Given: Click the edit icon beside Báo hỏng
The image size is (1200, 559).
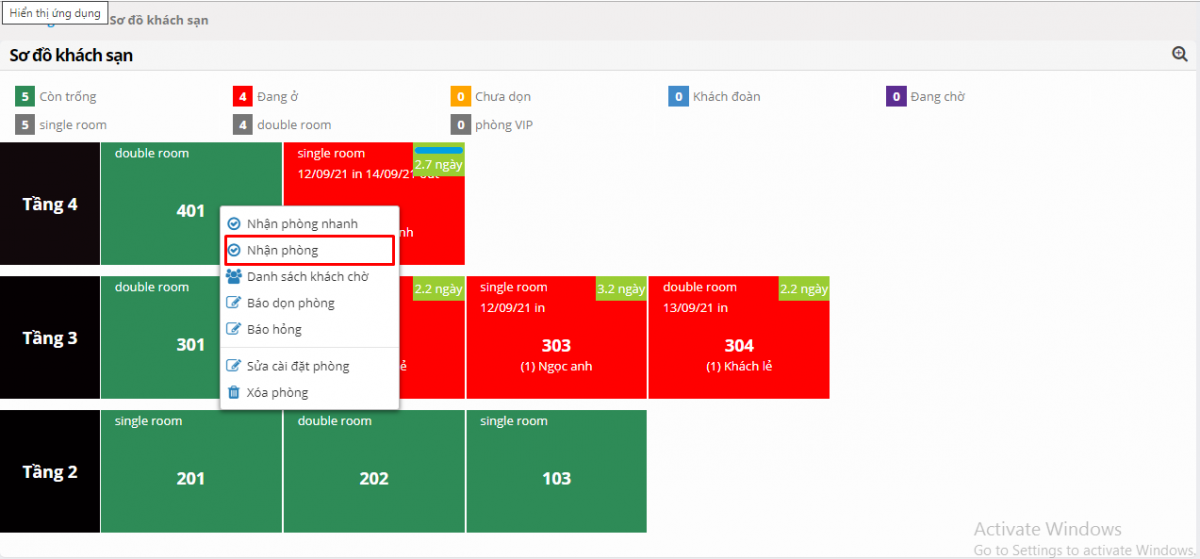Looking at the screenshot, I should (x=234, y=329).
